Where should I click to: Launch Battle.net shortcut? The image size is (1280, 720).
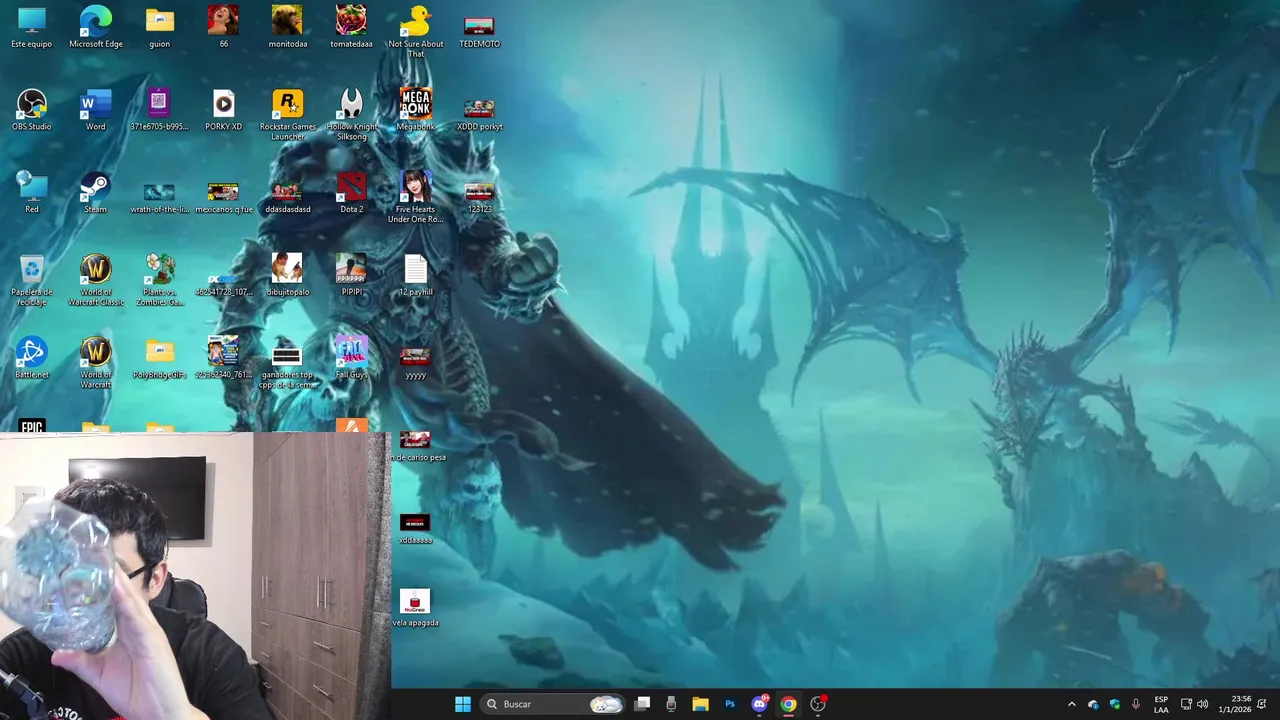(x=32, y=359)
